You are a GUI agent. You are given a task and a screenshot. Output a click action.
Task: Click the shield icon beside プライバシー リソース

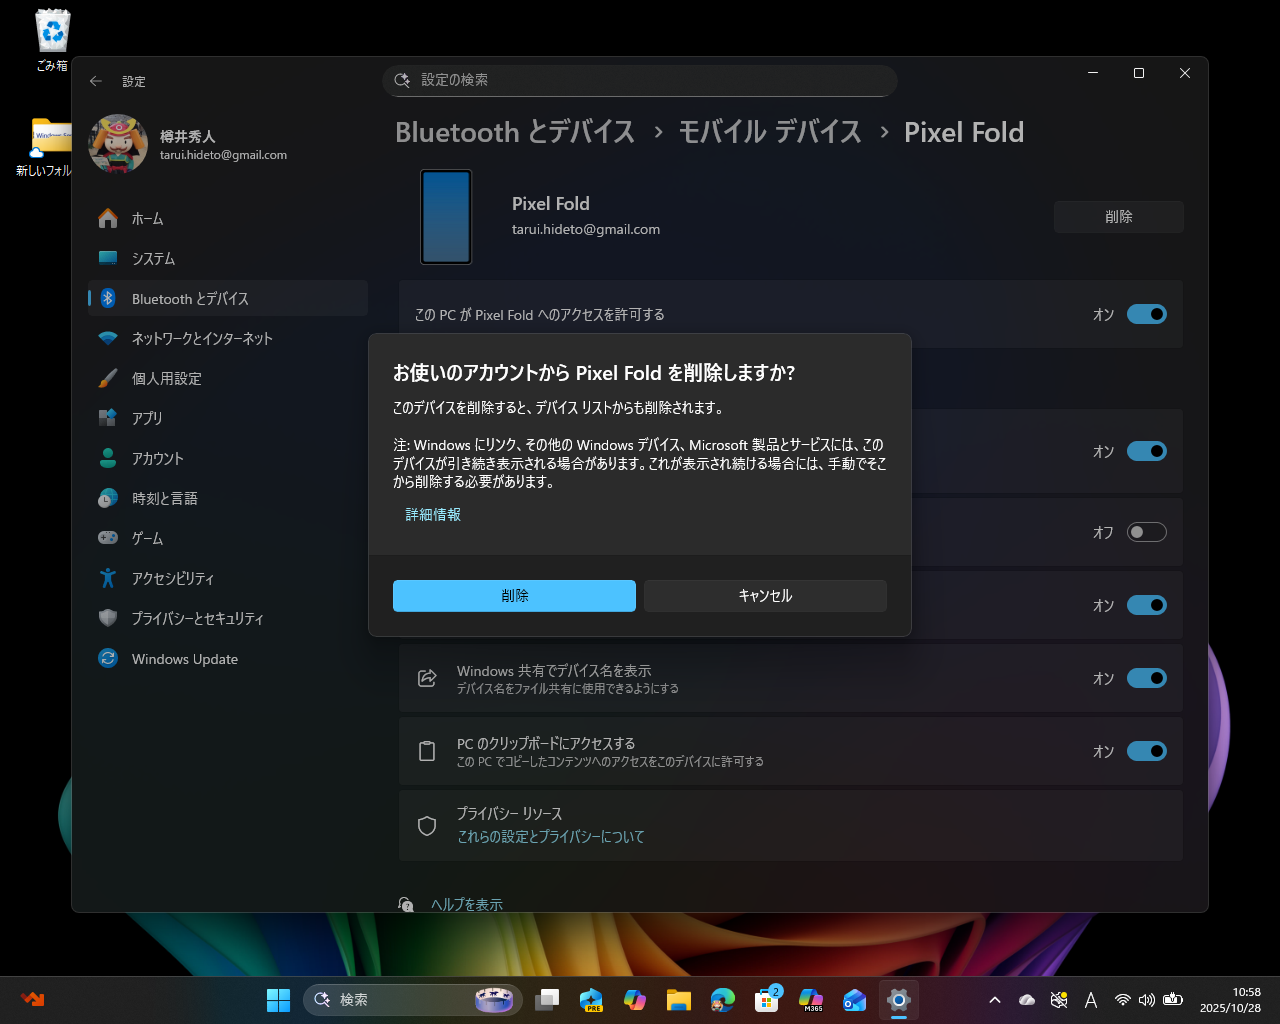pyautogui.click(x=427, y=826)
